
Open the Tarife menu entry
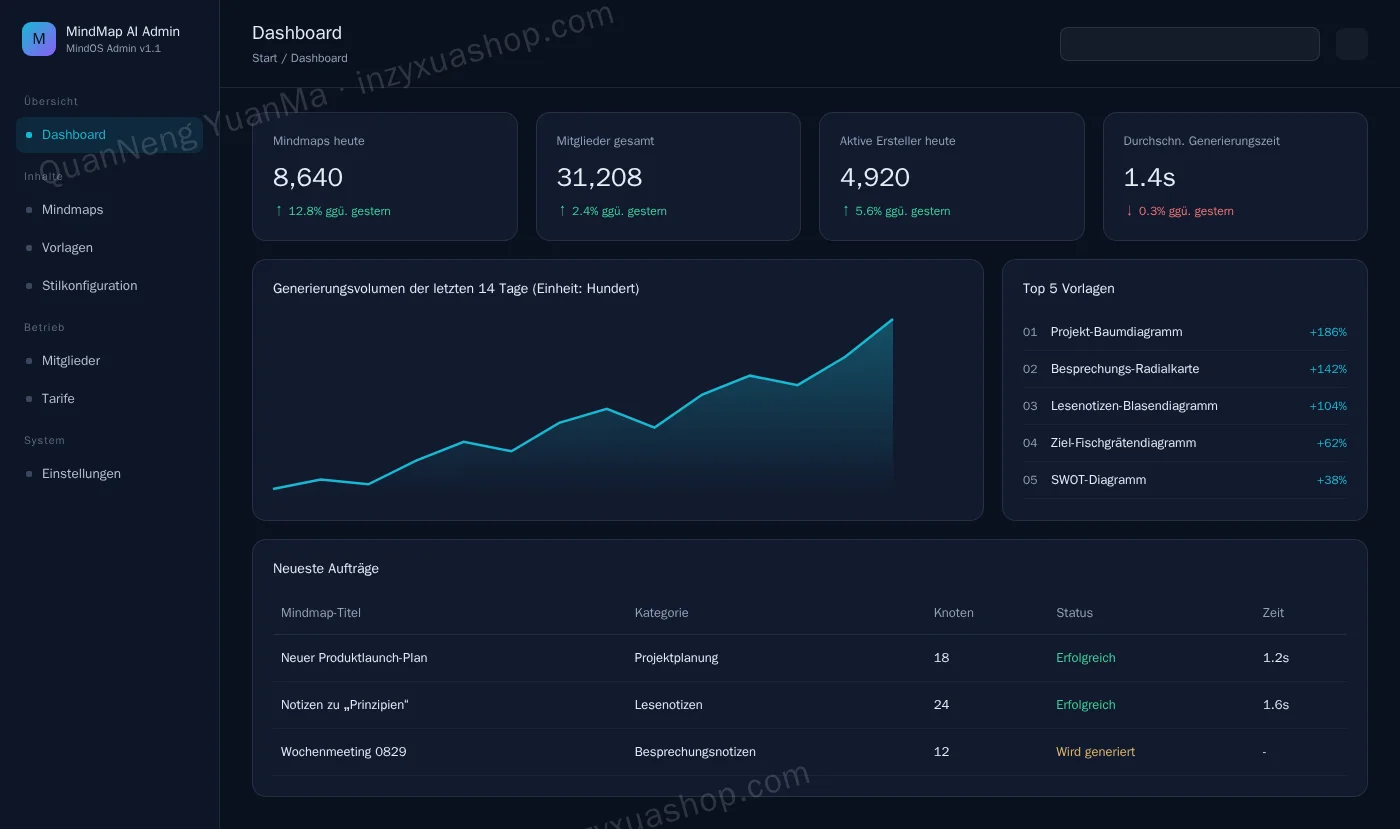pyautogui.click(x=109, y=399)
